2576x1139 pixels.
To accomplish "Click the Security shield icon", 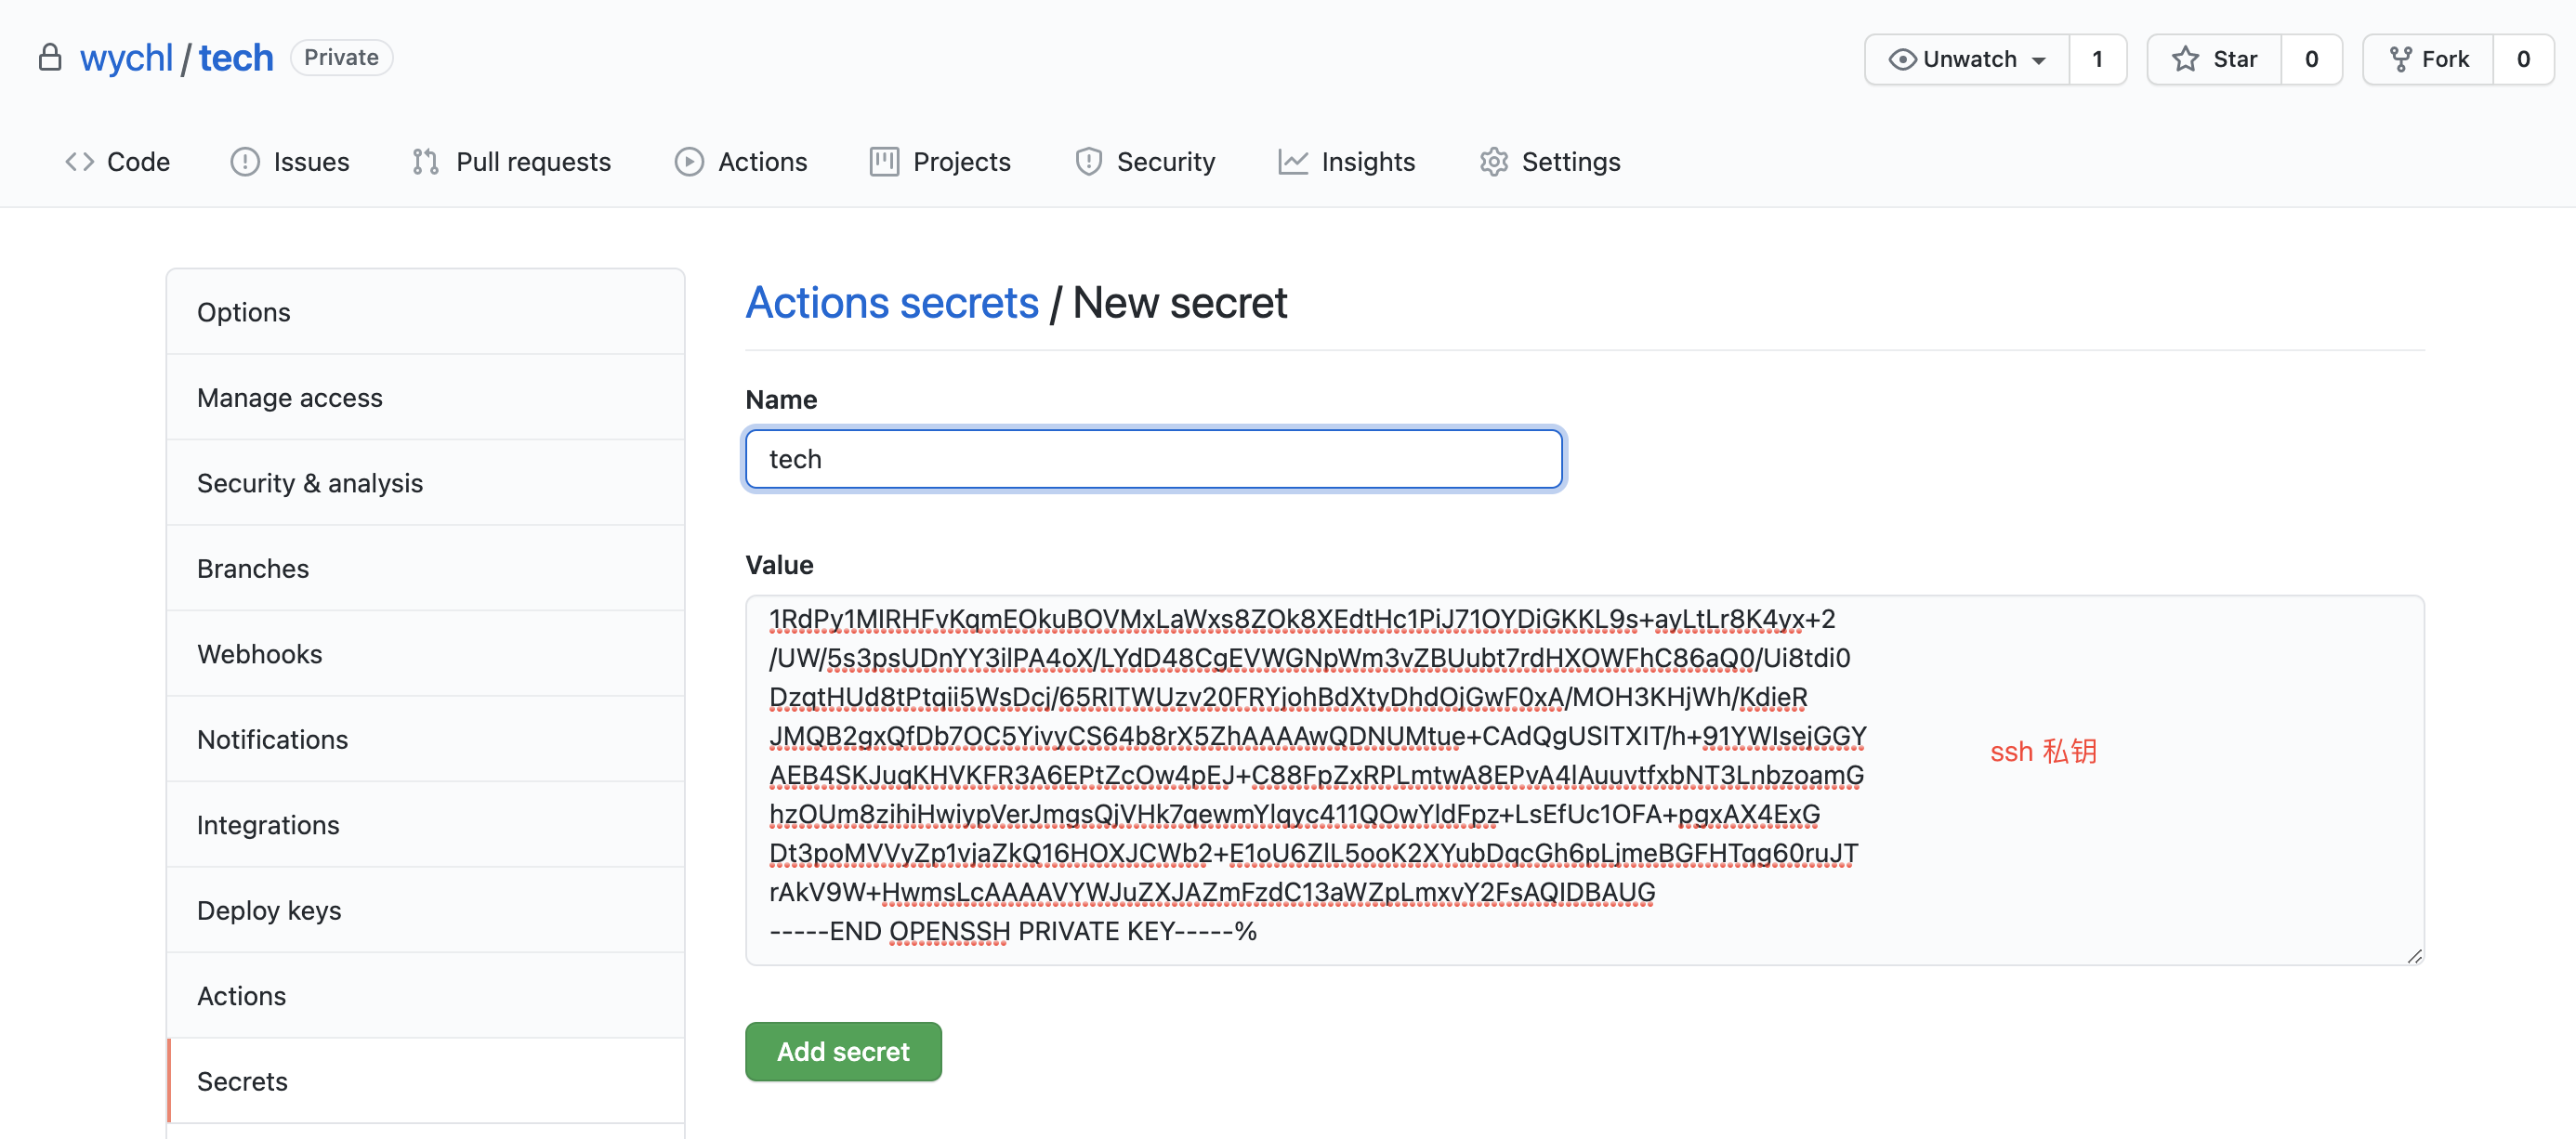I will point(1089,161).
